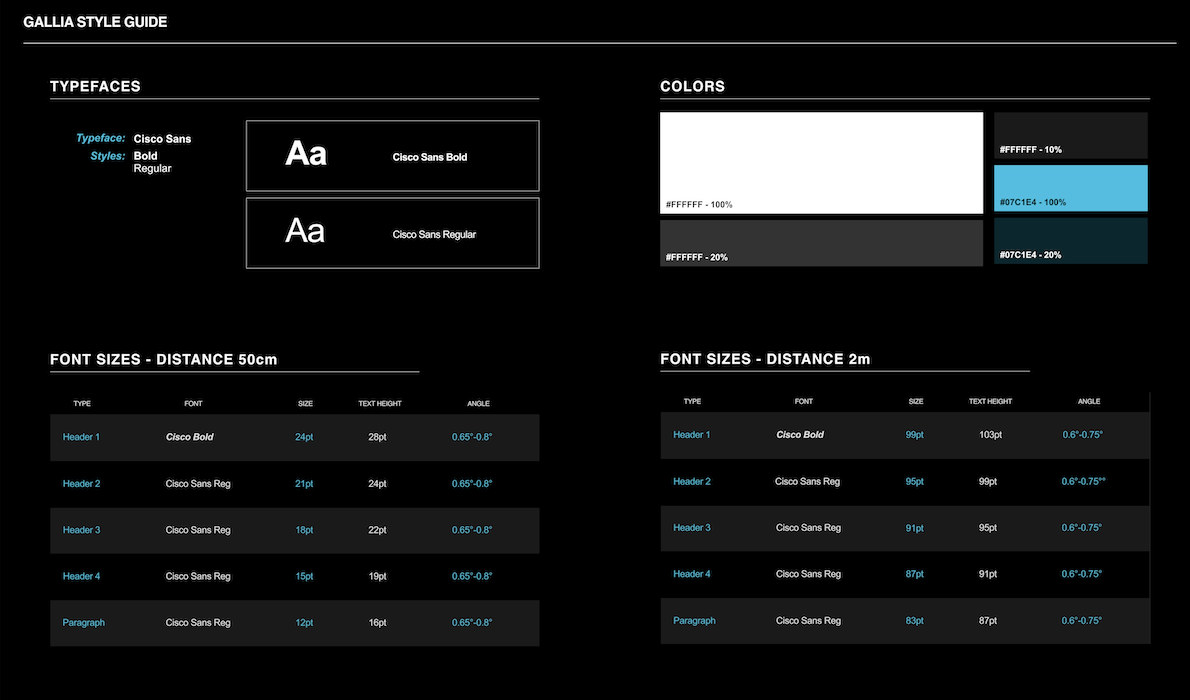Click the 16pt text height value

[377, 623]
